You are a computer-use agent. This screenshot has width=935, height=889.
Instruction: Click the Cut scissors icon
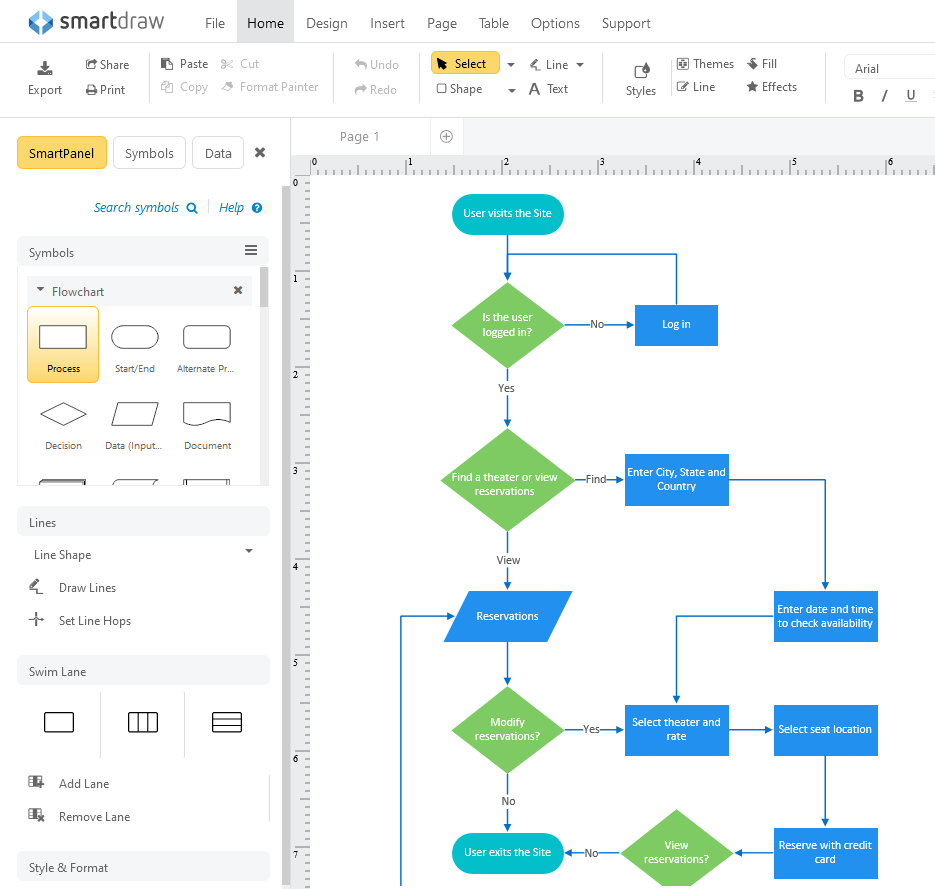(227, 64)
